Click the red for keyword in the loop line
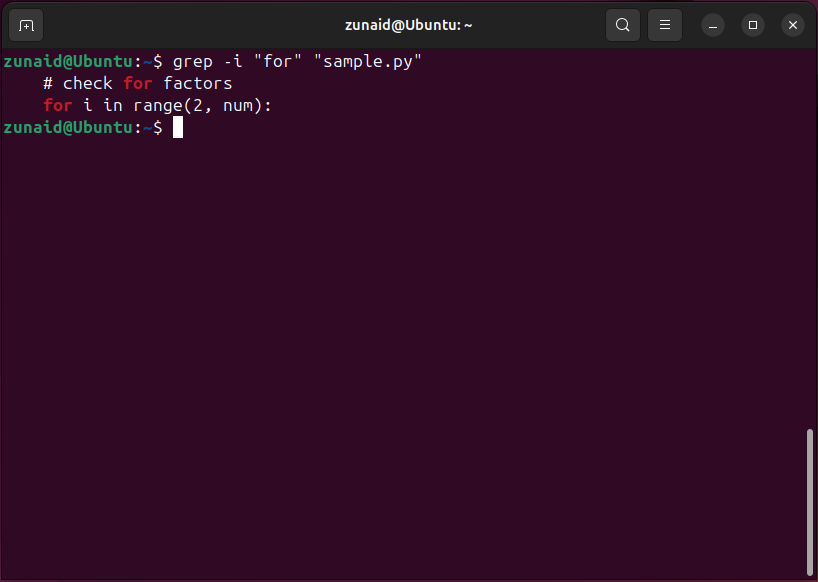 (x=57, y=105)
